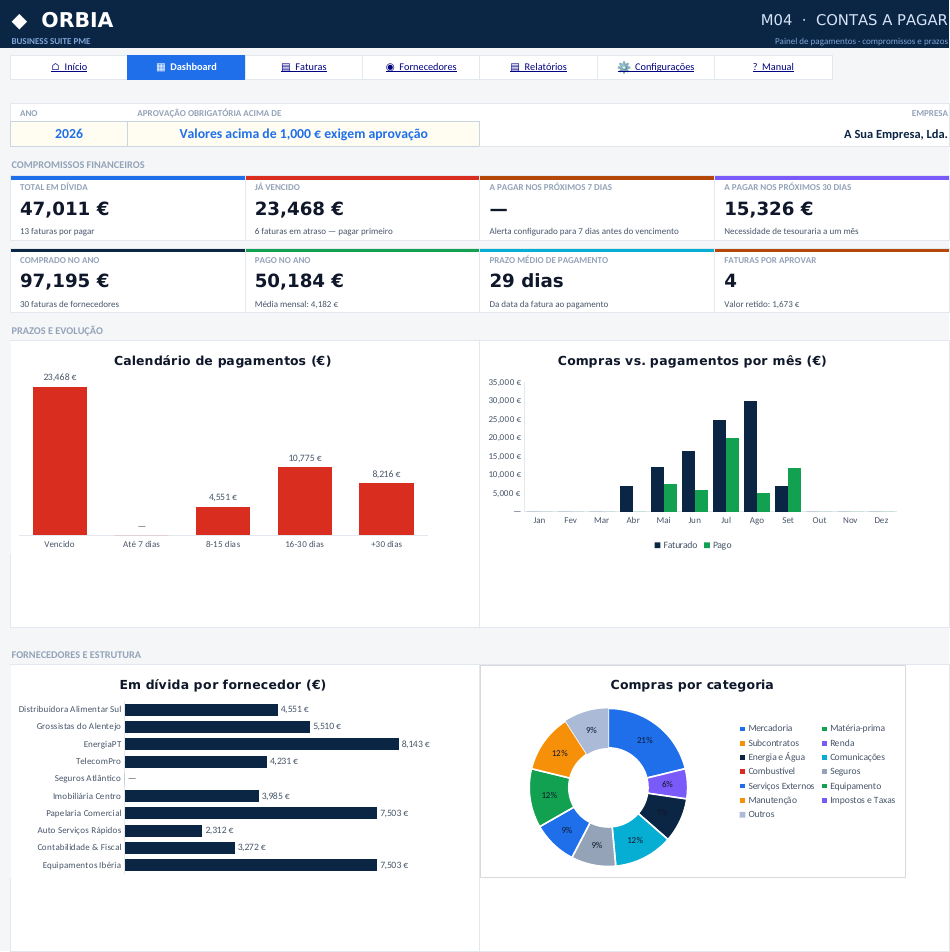
Task: Click the Comunicações legend entry
Action: 853,757
